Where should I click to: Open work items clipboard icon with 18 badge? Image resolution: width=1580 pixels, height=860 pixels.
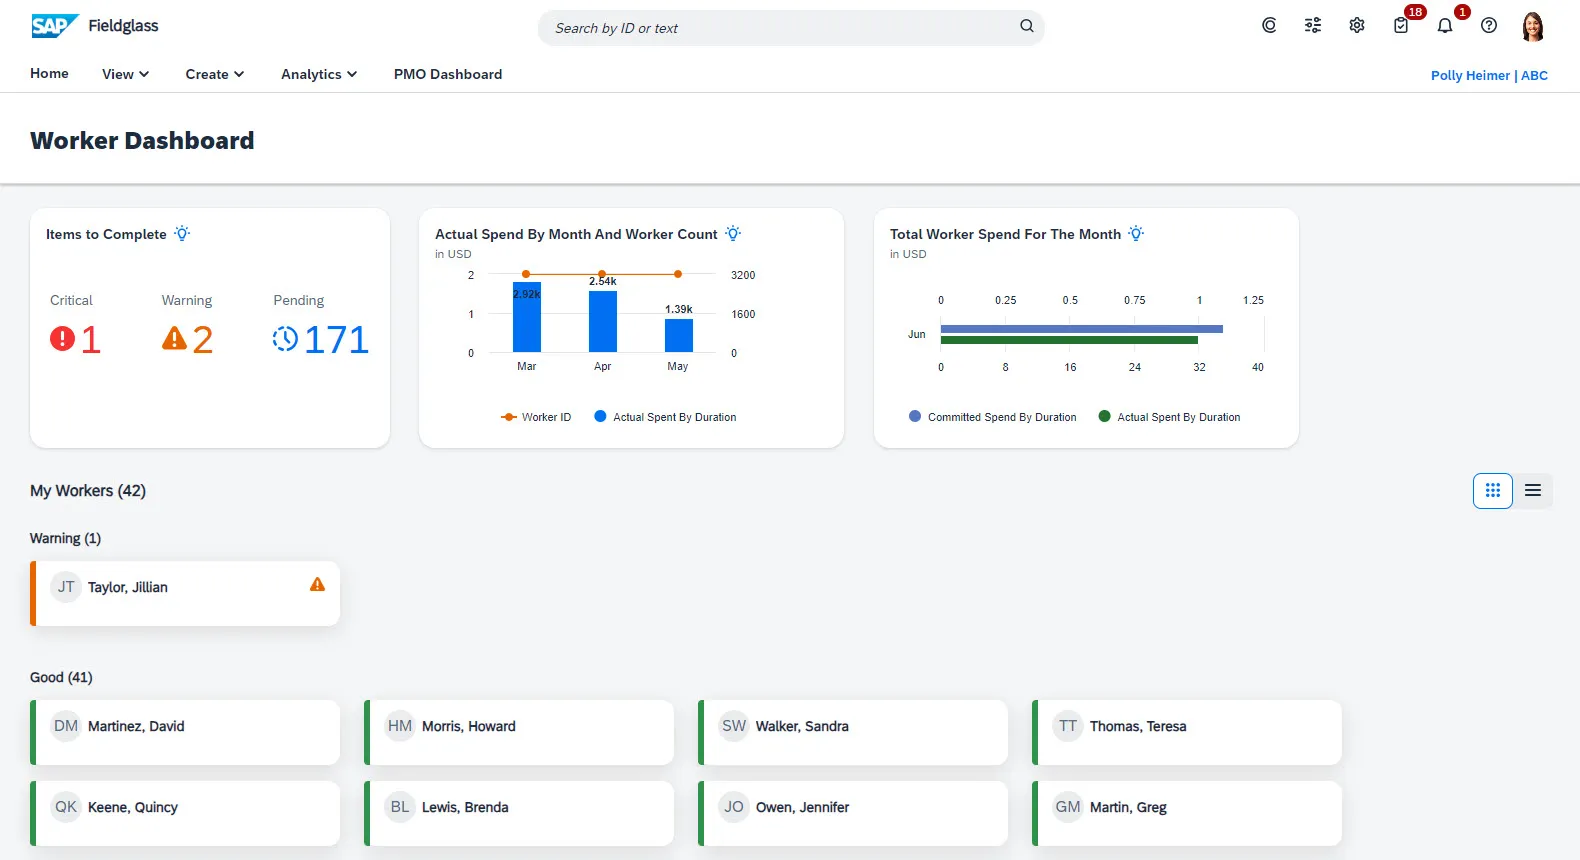(1401, 26)
